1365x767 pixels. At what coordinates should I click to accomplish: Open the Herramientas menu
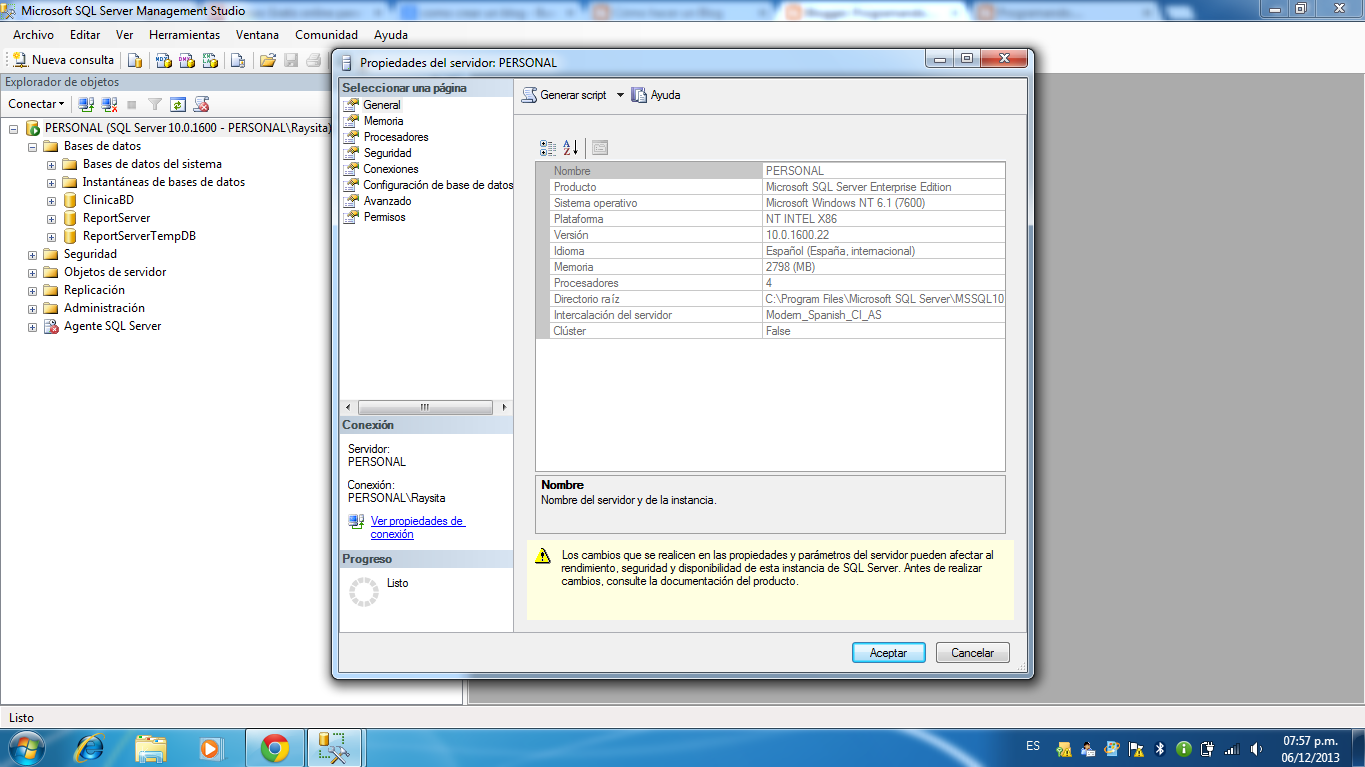[x=184, y=35]
